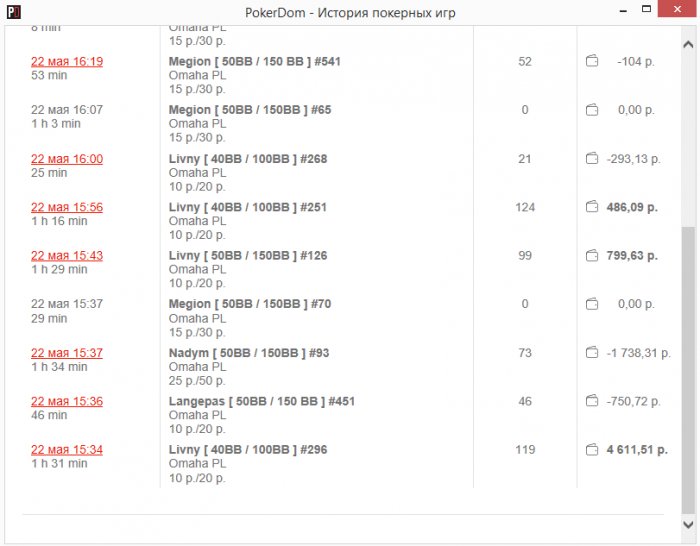The width and height of the screenshot is (700, 546).
Task: Click hands count 73
Action: click(525, 353)
